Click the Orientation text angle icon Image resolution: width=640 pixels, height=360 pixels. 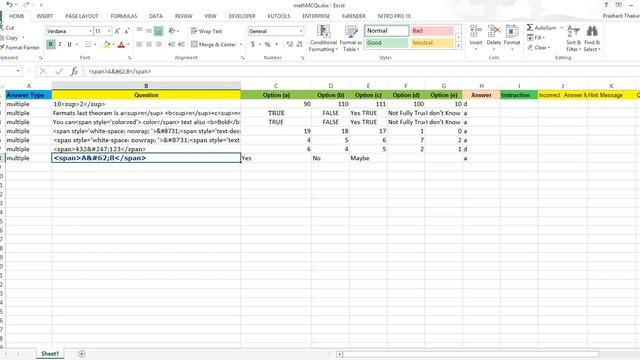point(172,31)
